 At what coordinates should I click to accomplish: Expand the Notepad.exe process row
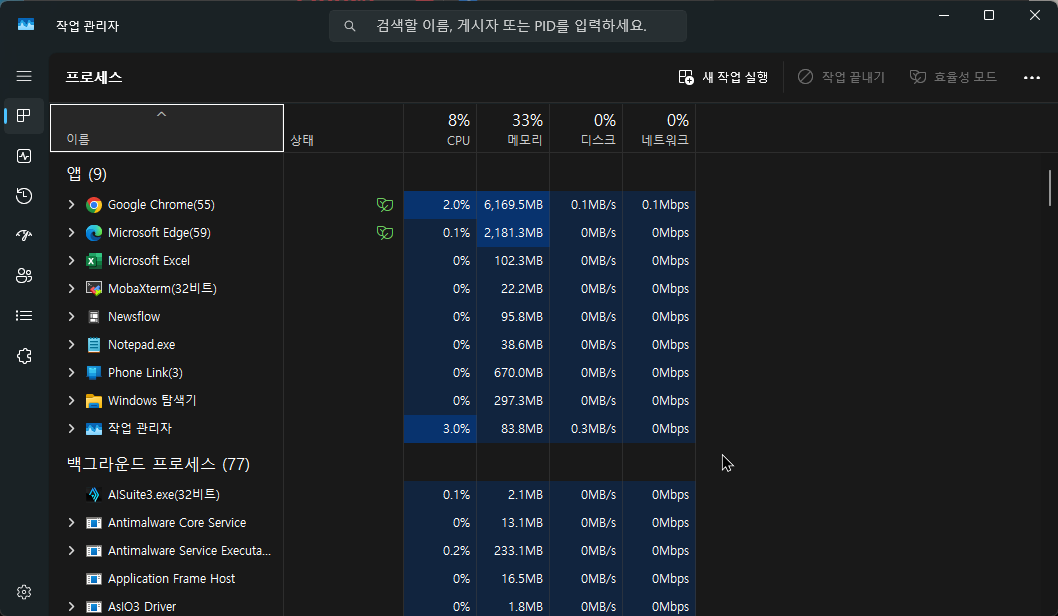pyautogui.click(x=71, y=345)
